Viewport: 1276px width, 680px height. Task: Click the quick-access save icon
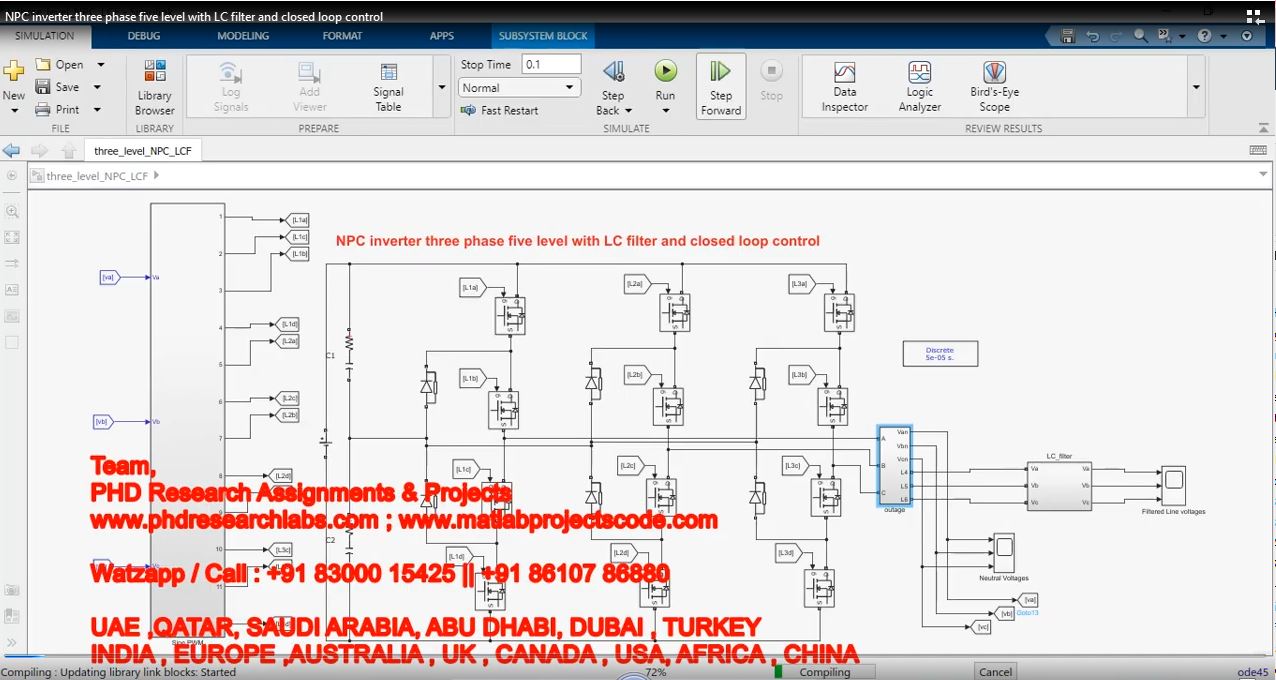1068,36
